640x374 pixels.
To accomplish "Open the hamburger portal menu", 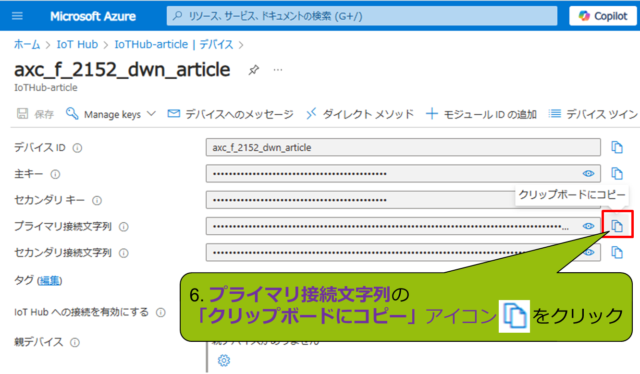I will click(x=17, y=16).
